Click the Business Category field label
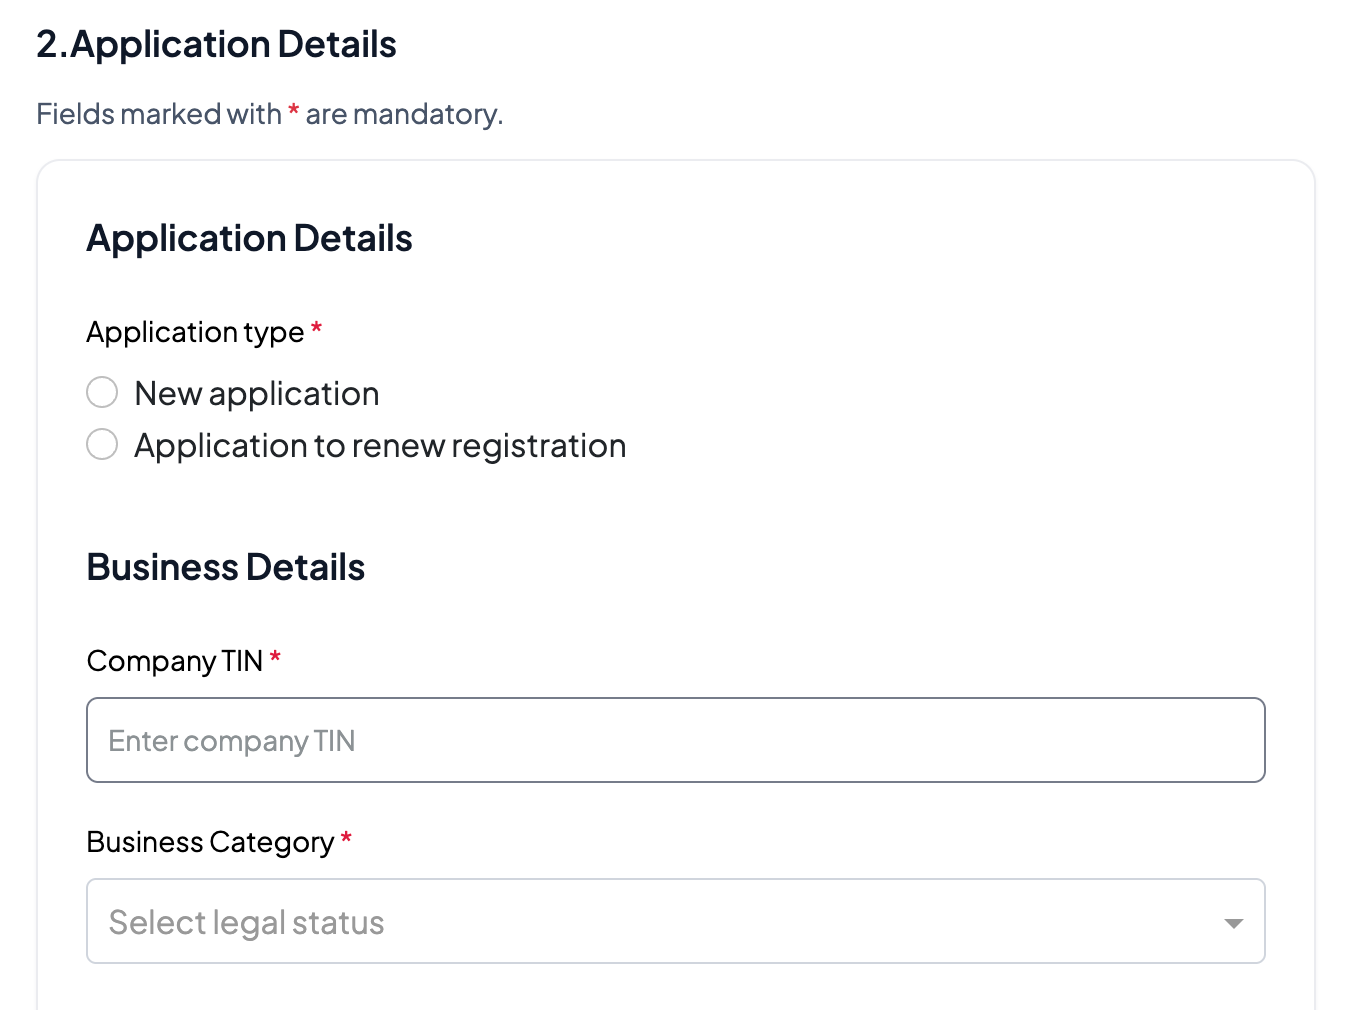 coord(210,842)
